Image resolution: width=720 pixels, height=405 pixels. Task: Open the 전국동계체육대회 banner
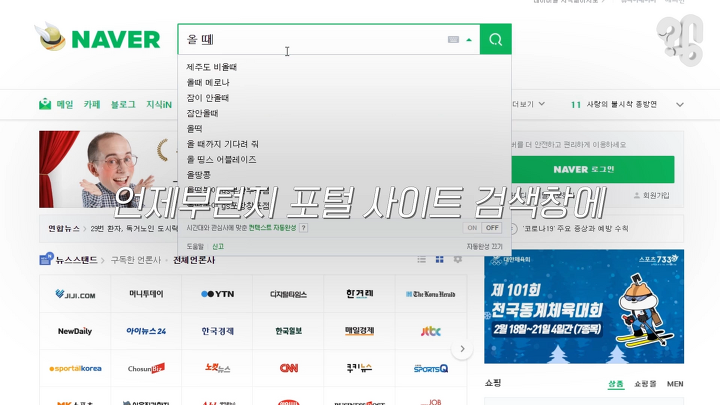(x=584, y=307)
